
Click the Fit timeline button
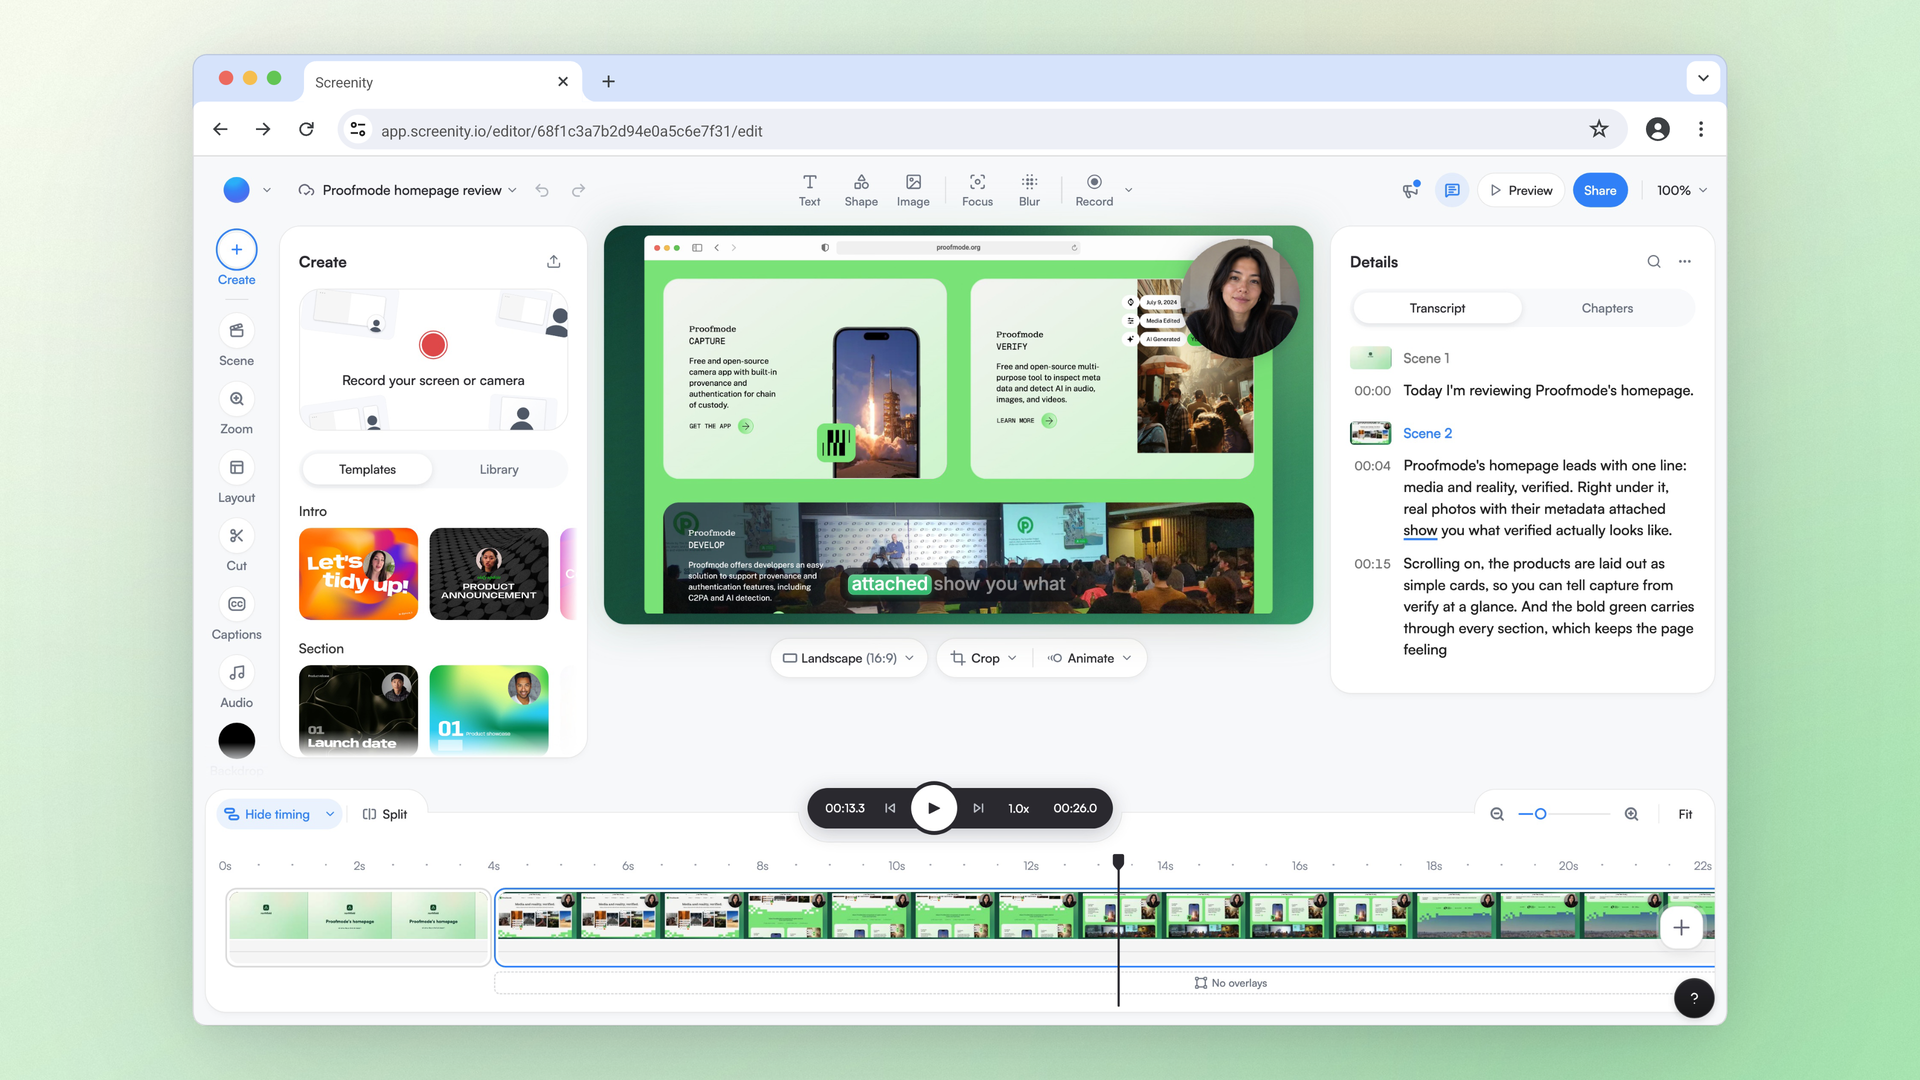(x=1685, y=814)
